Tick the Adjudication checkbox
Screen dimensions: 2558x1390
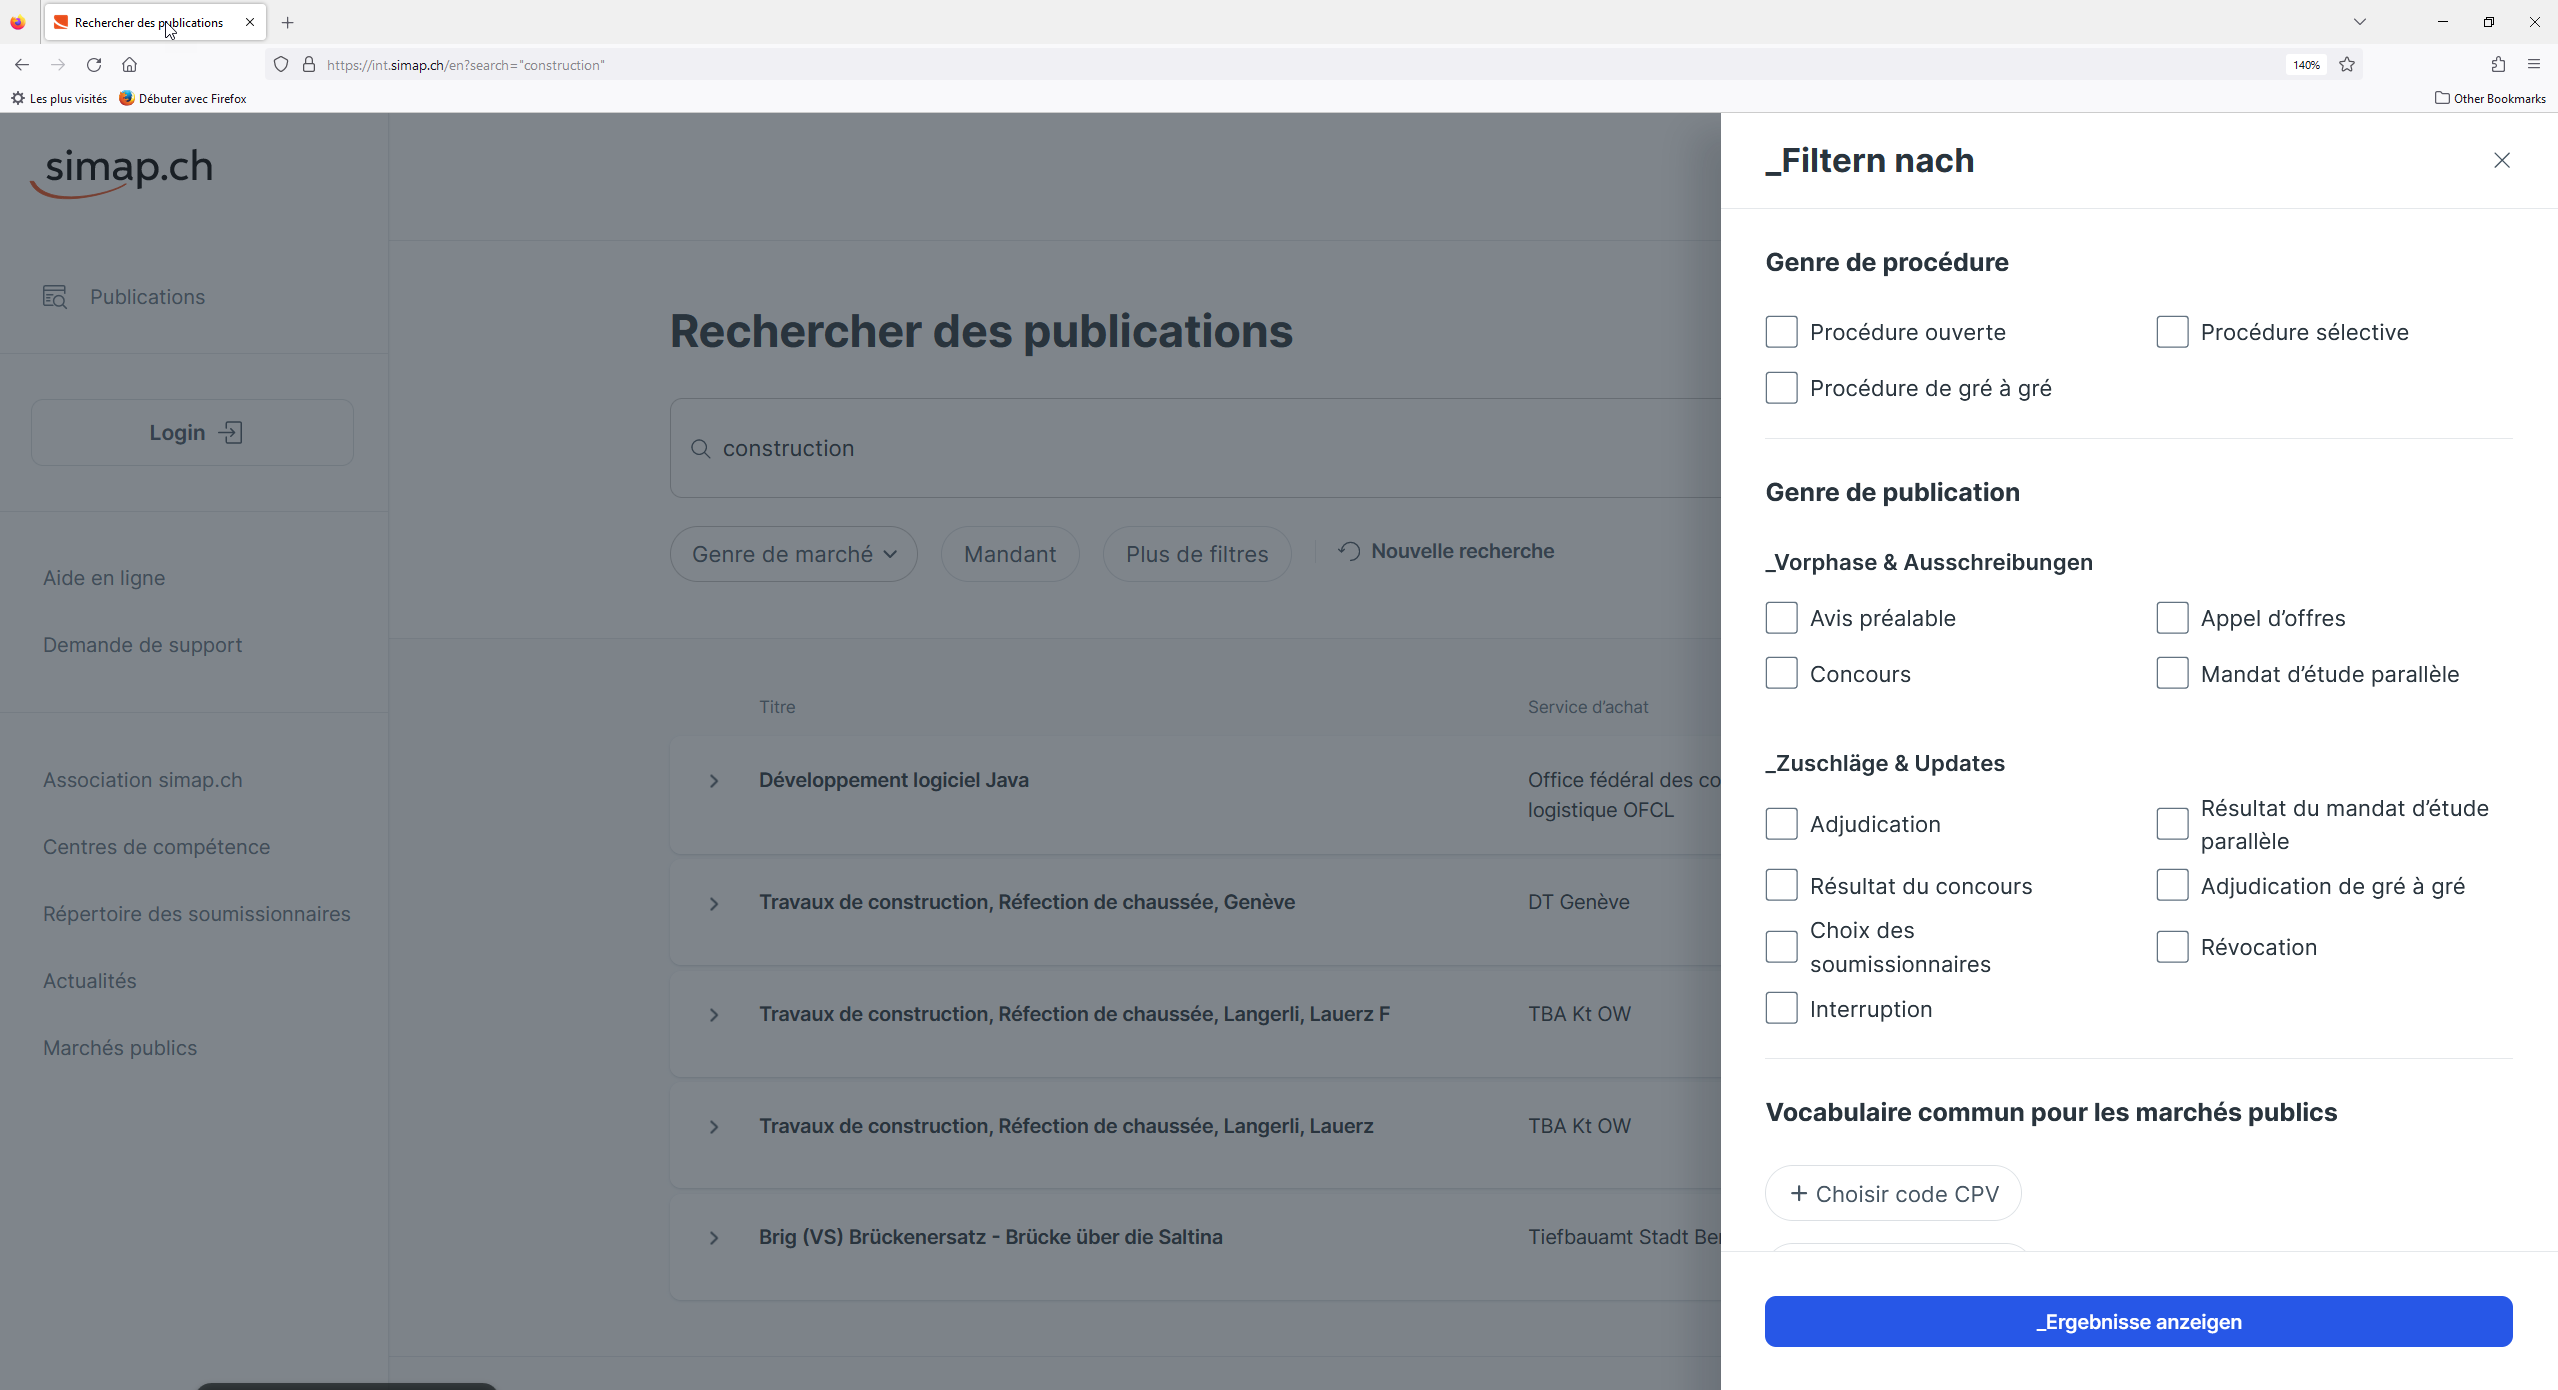tap(1781, 824)
